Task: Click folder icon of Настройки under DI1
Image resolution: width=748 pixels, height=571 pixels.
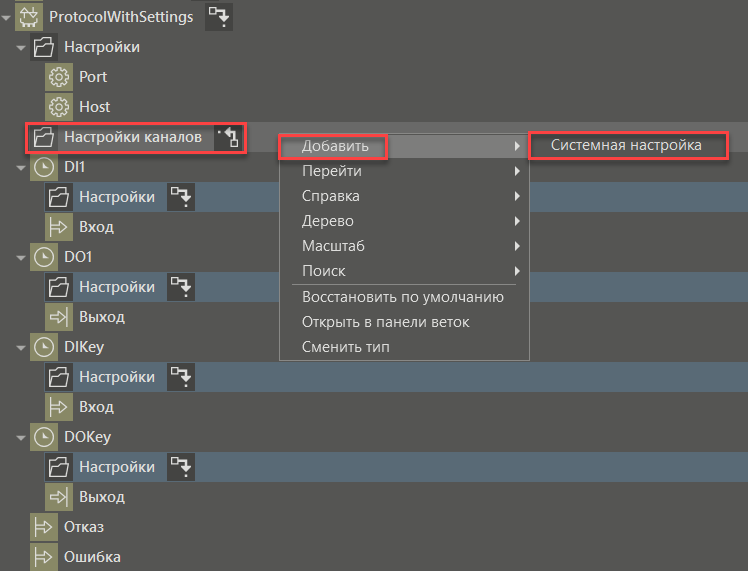Action: click(x=59, y=197)
